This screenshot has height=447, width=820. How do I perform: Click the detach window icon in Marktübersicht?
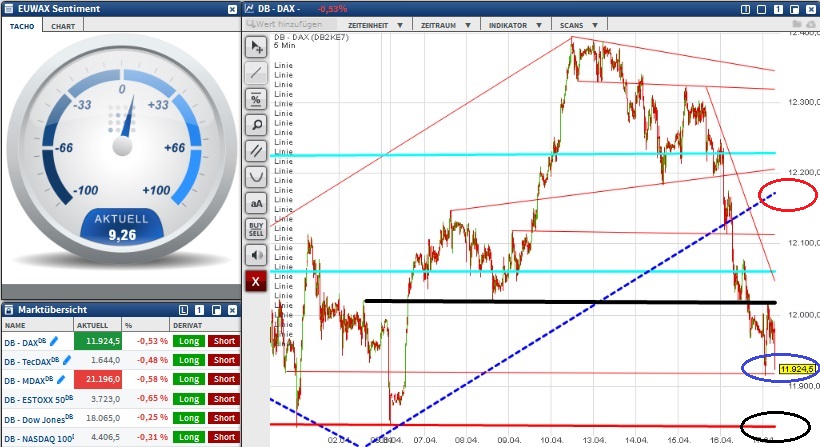(217, 310)
